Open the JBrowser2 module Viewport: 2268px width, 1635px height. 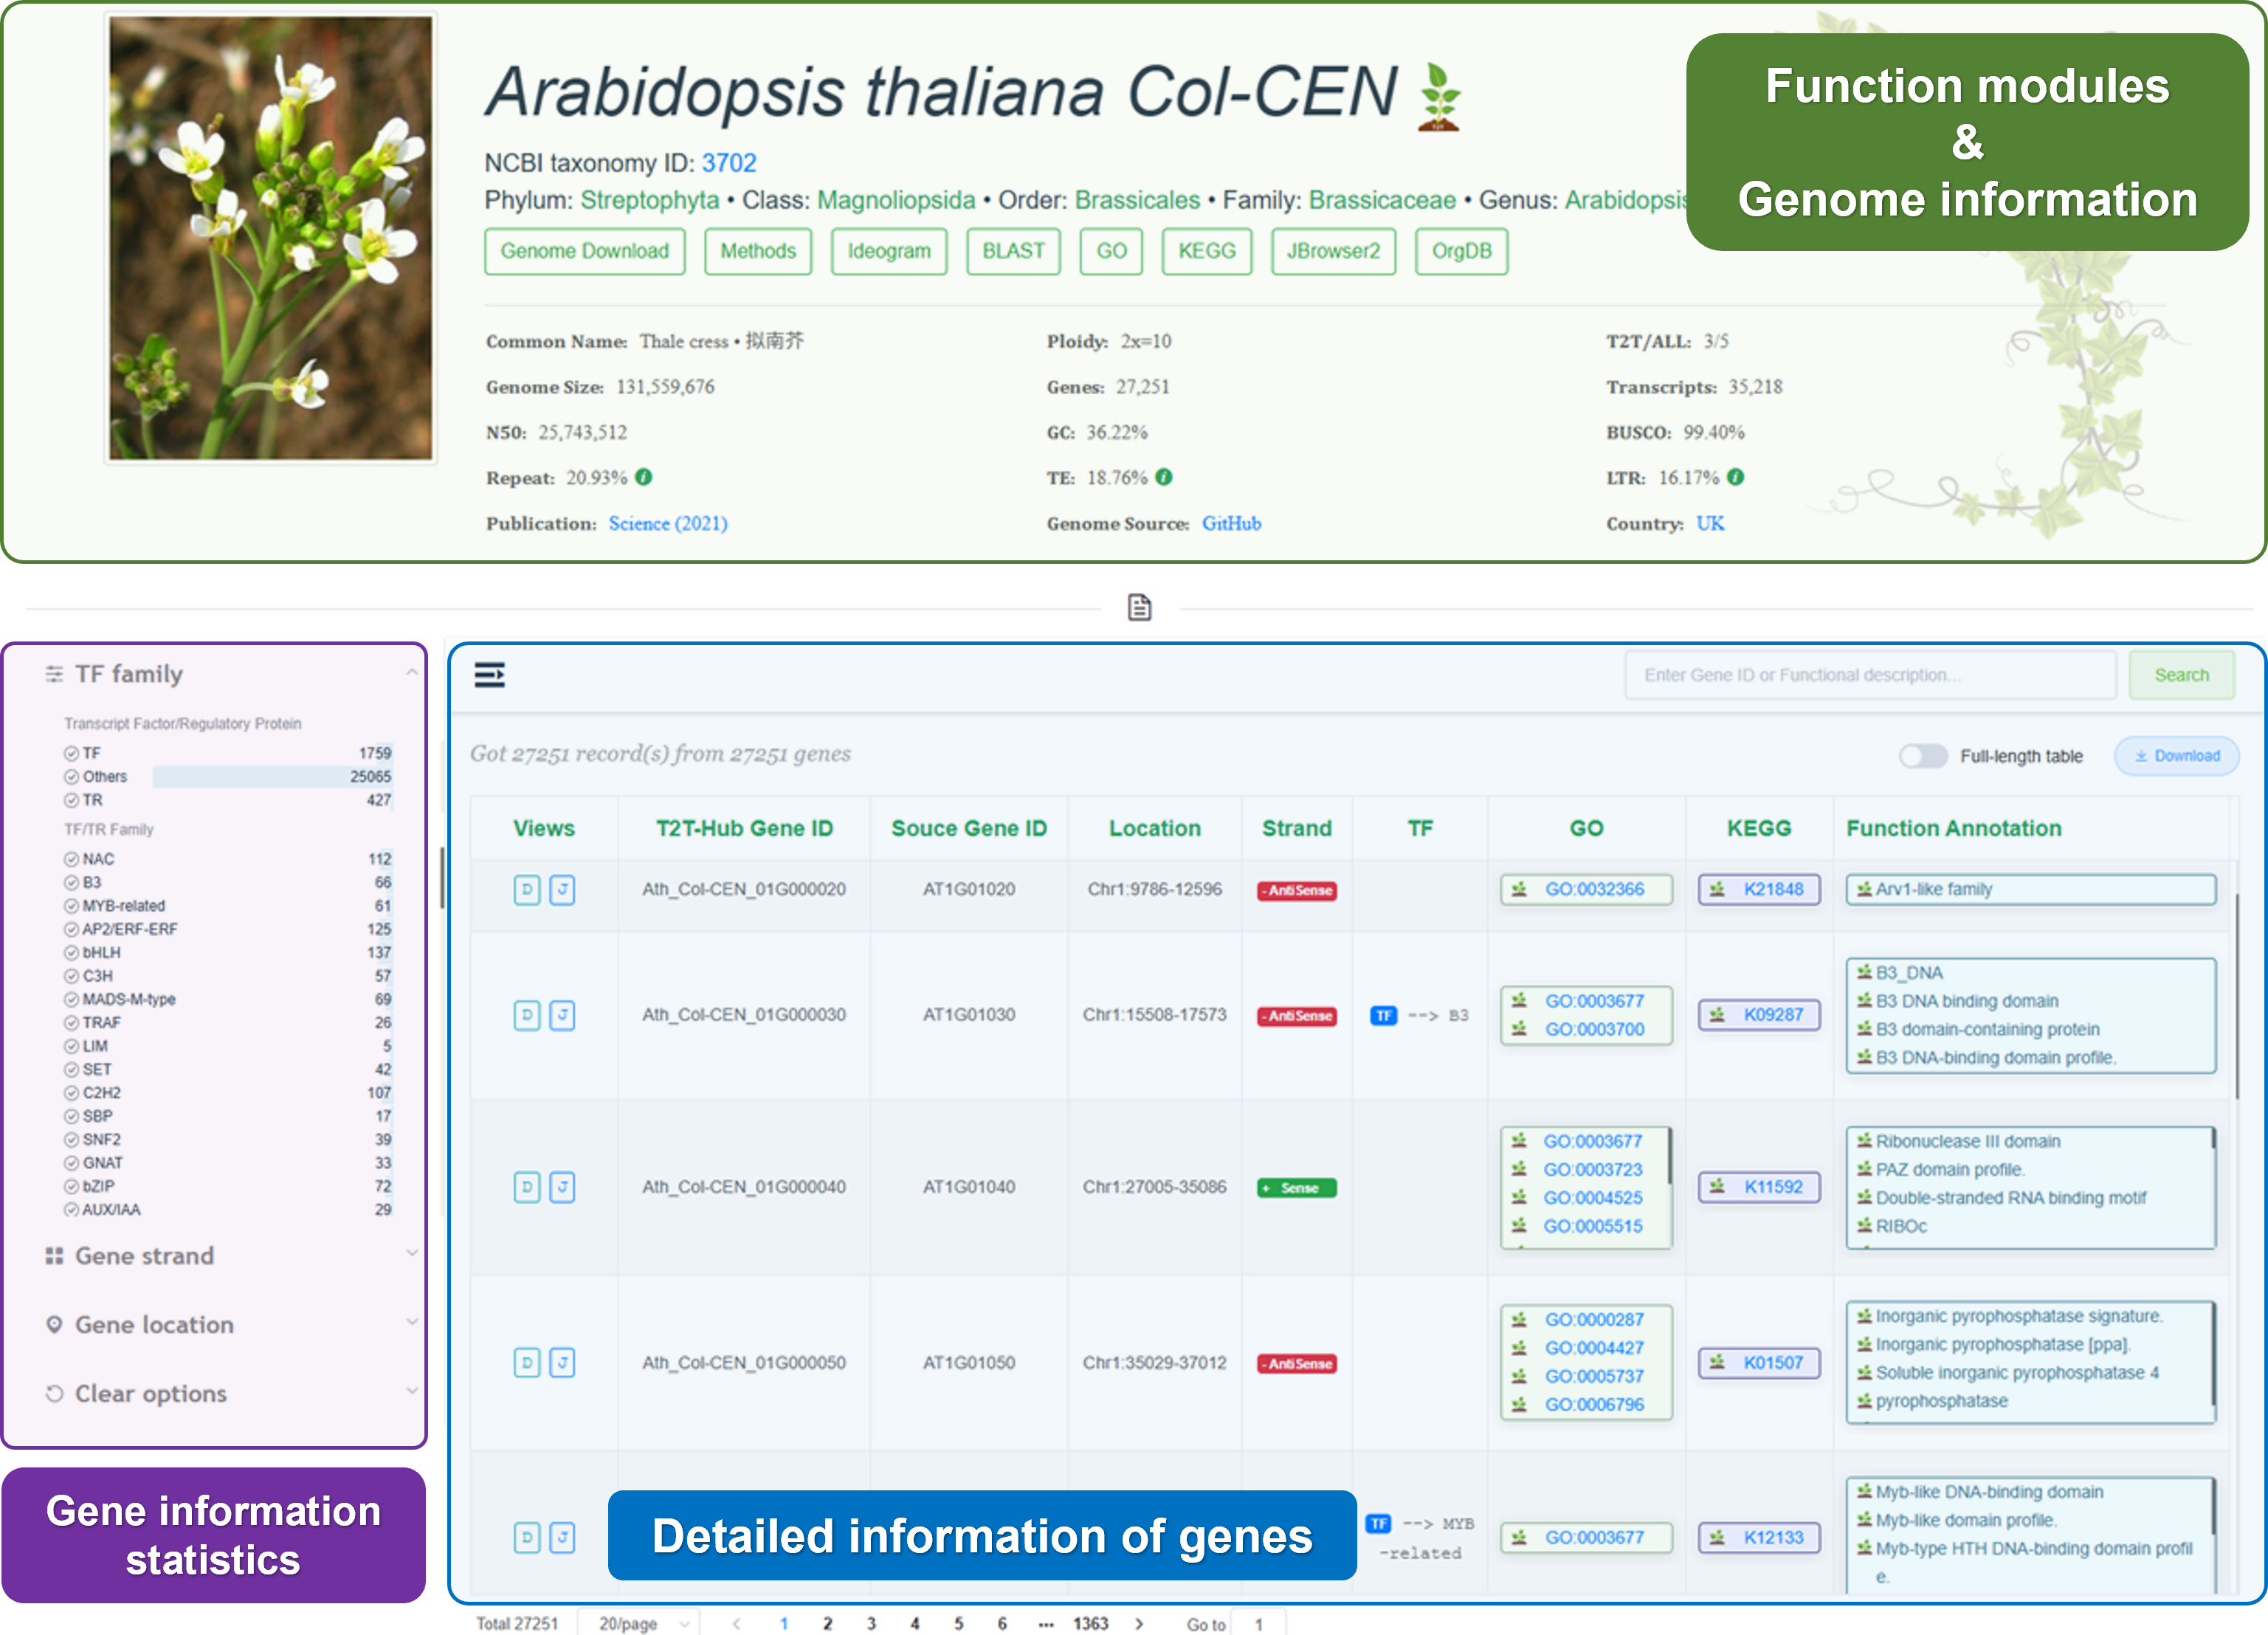[x=1333, y=251]
